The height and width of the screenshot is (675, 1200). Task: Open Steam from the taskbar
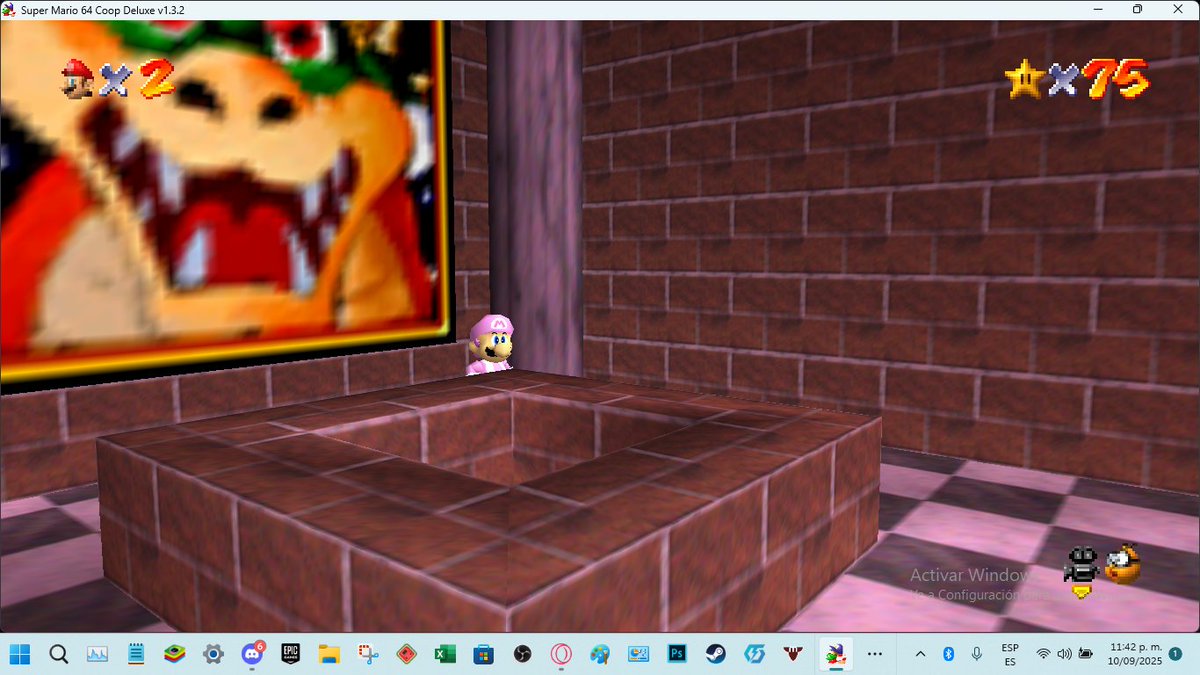(715, 655)
